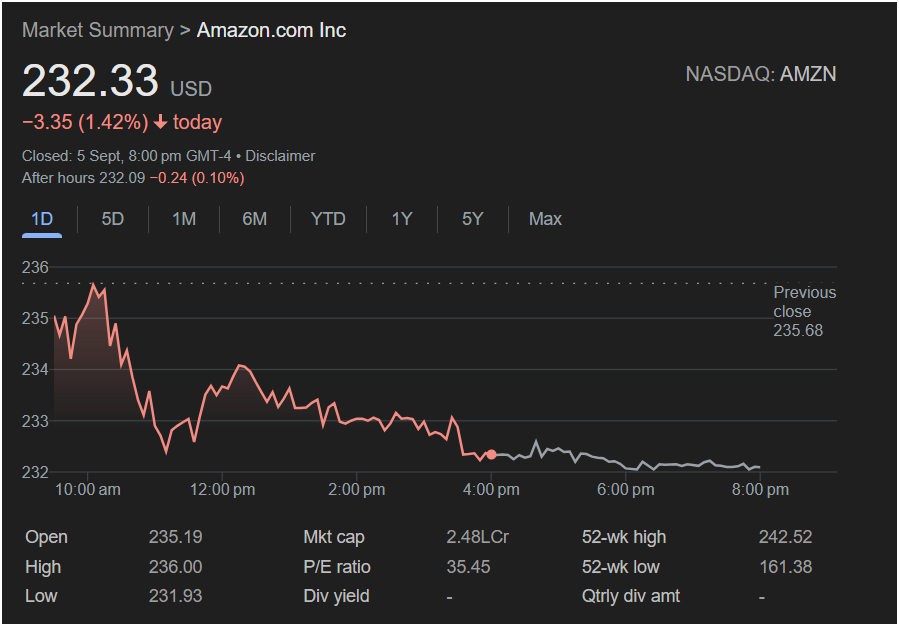
Task: Click the After hours 232.09 line
Action: (133, 178)
